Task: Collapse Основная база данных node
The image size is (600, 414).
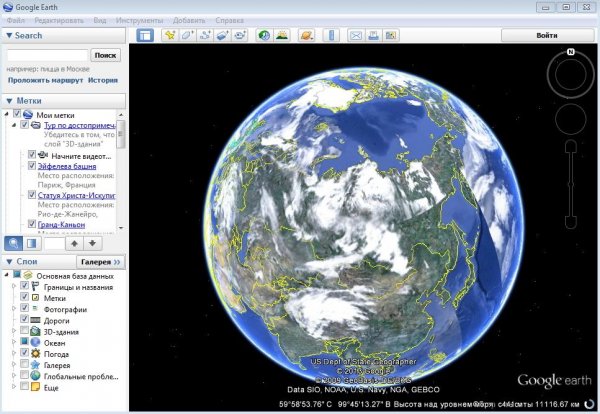Action: tap(6, 275)
